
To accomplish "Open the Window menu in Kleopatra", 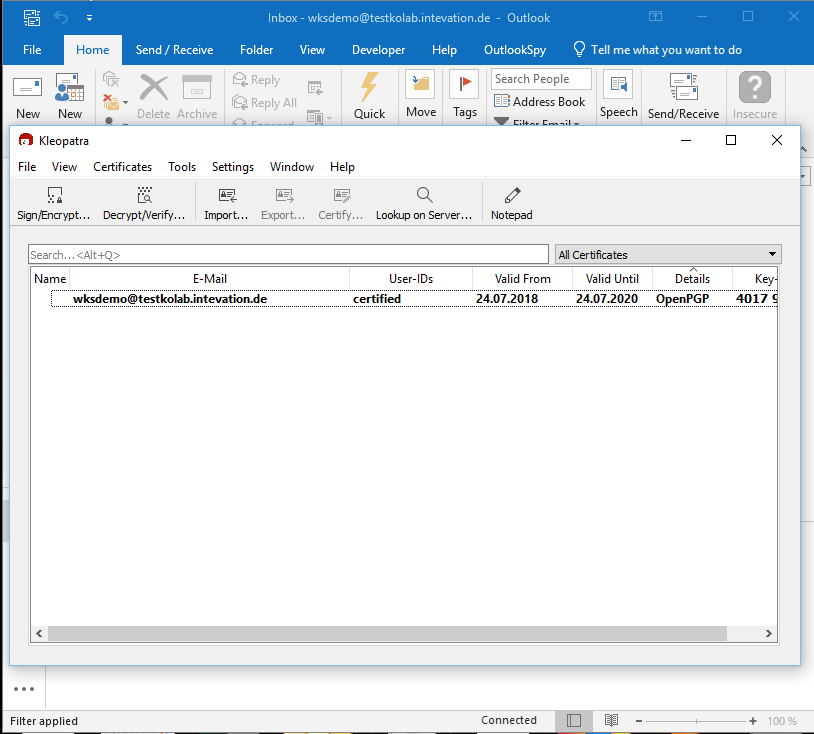I will 292,167.
